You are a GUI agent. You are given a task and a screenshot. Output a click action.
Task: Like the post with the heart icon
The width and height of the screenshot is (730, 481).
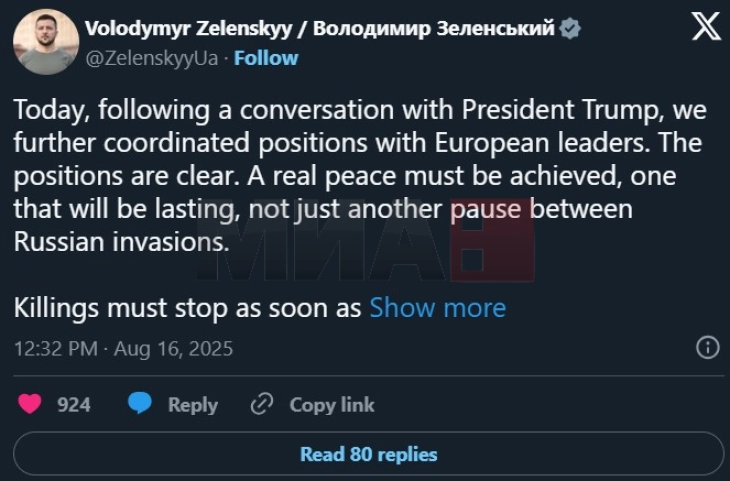pos(31,404)
